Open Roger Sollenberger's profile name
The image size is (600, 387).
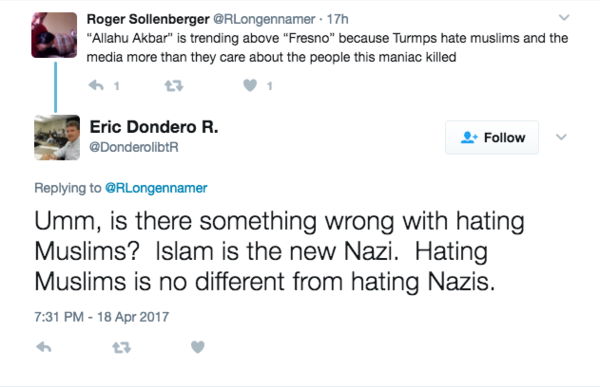point(148,19)
